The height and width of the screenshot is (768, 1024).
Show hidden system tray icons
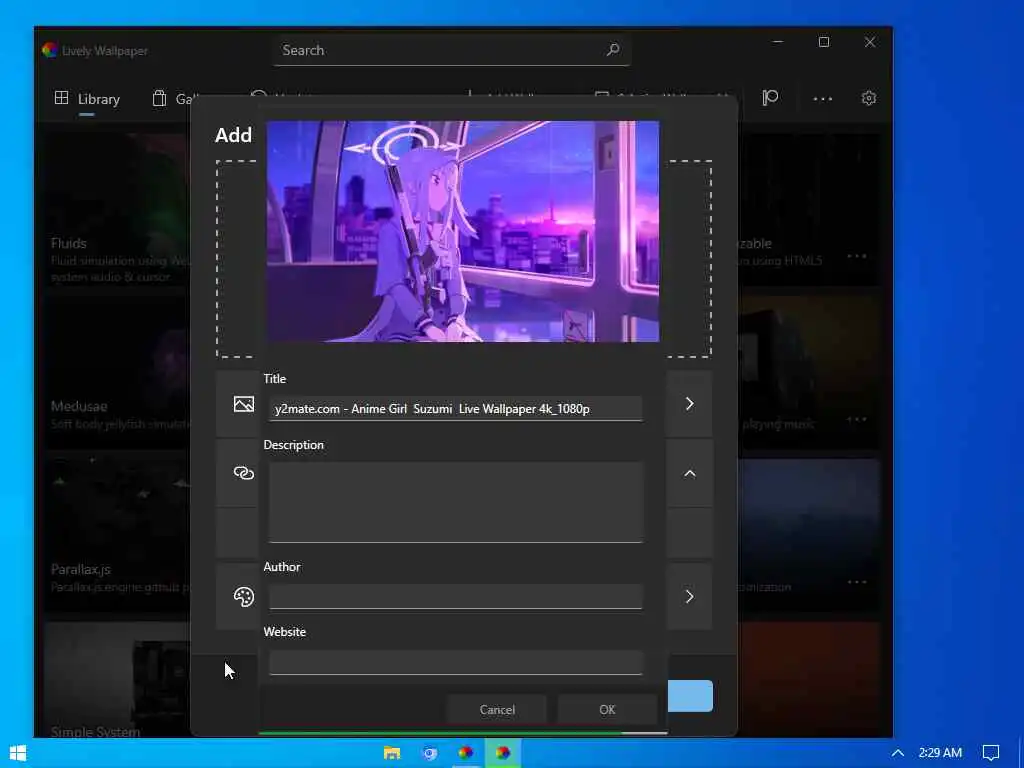click(897, 753)
